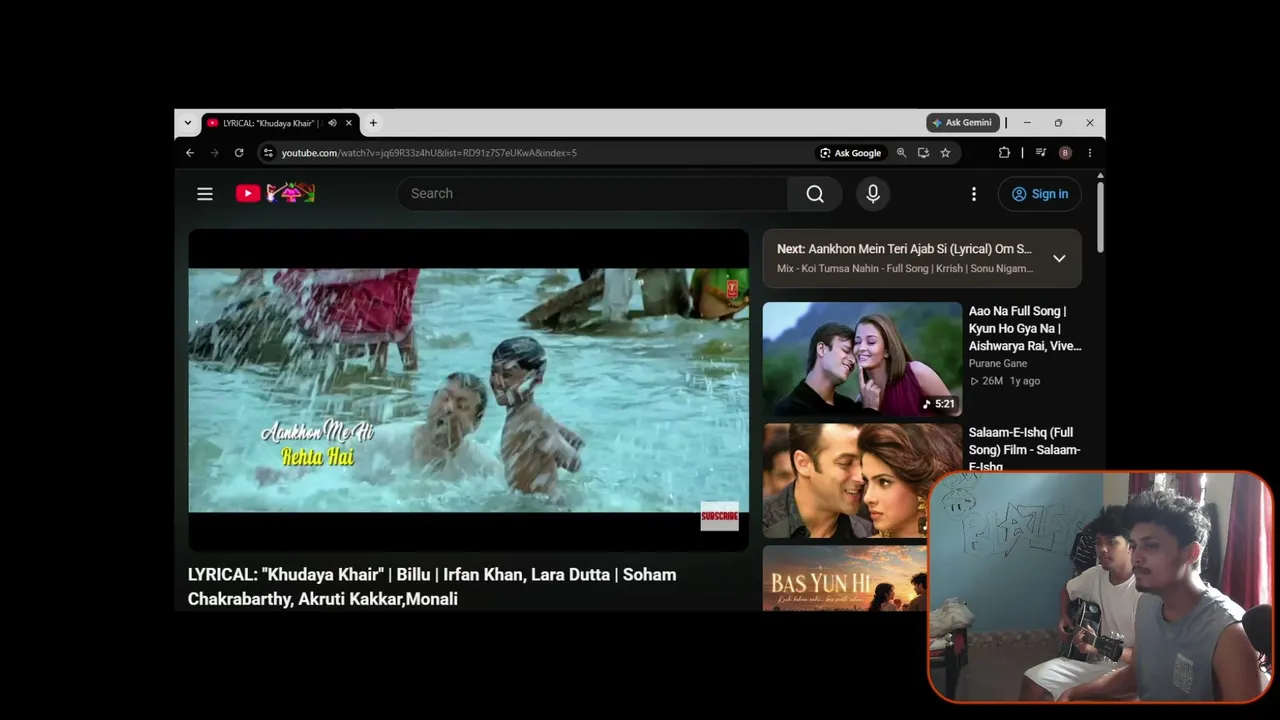This screenshot has height=720, width=1280.
Task: Open Chrome three-dot menu
Action: click(1090, 153)
